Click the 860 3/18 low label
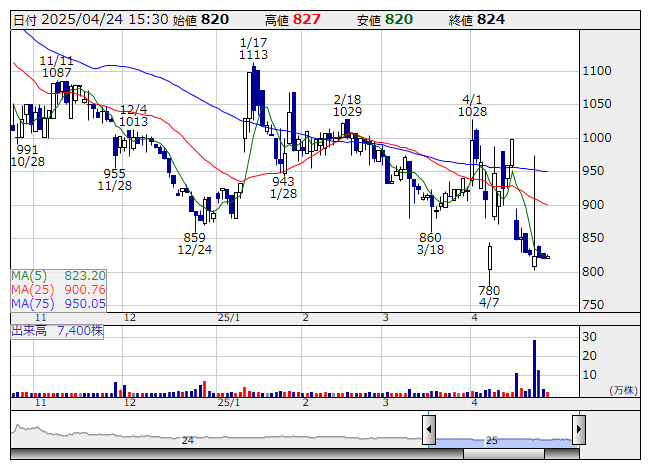 430,244
